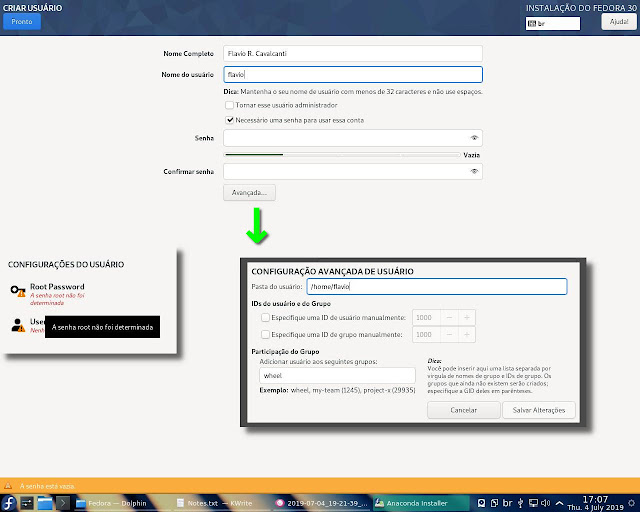The width and height of the screenshot is (640, 512).
Task: Click the panel settings icon at taskbar end
Action: (x=632, y=503)
